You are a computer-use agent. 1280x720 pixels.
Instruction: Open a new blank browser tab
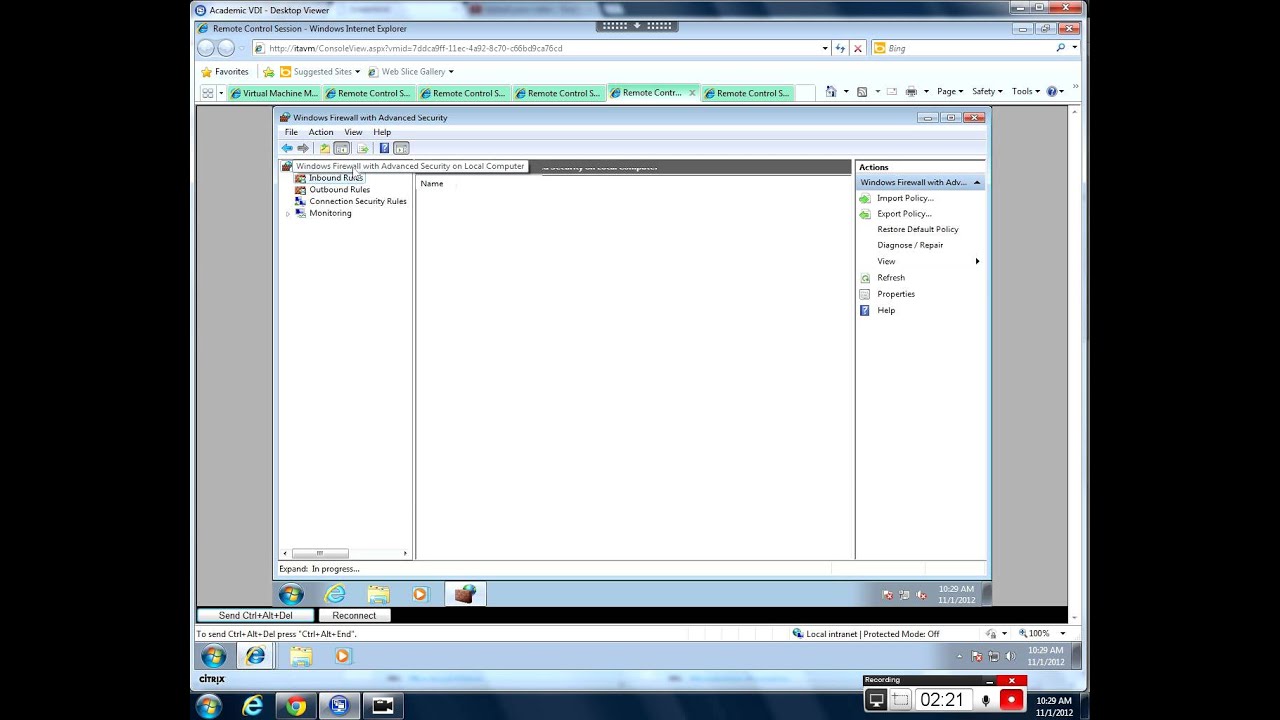(805, 93)
